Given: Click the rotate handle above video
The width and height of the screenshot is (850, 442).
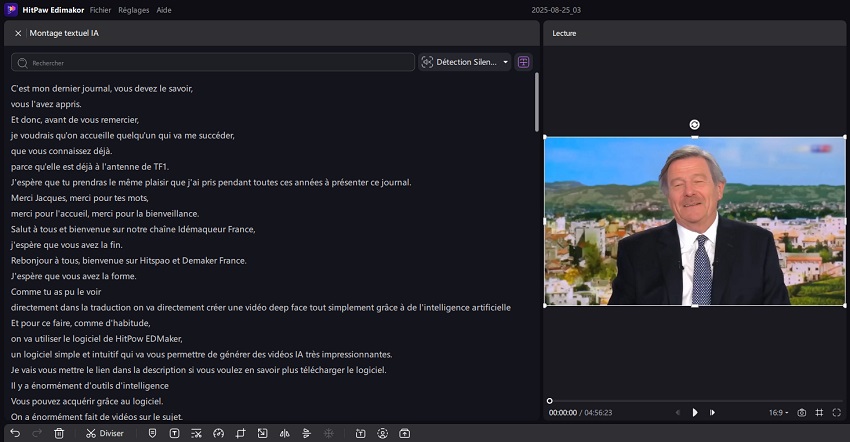Looking at the screenshot, I should point(694,125).
